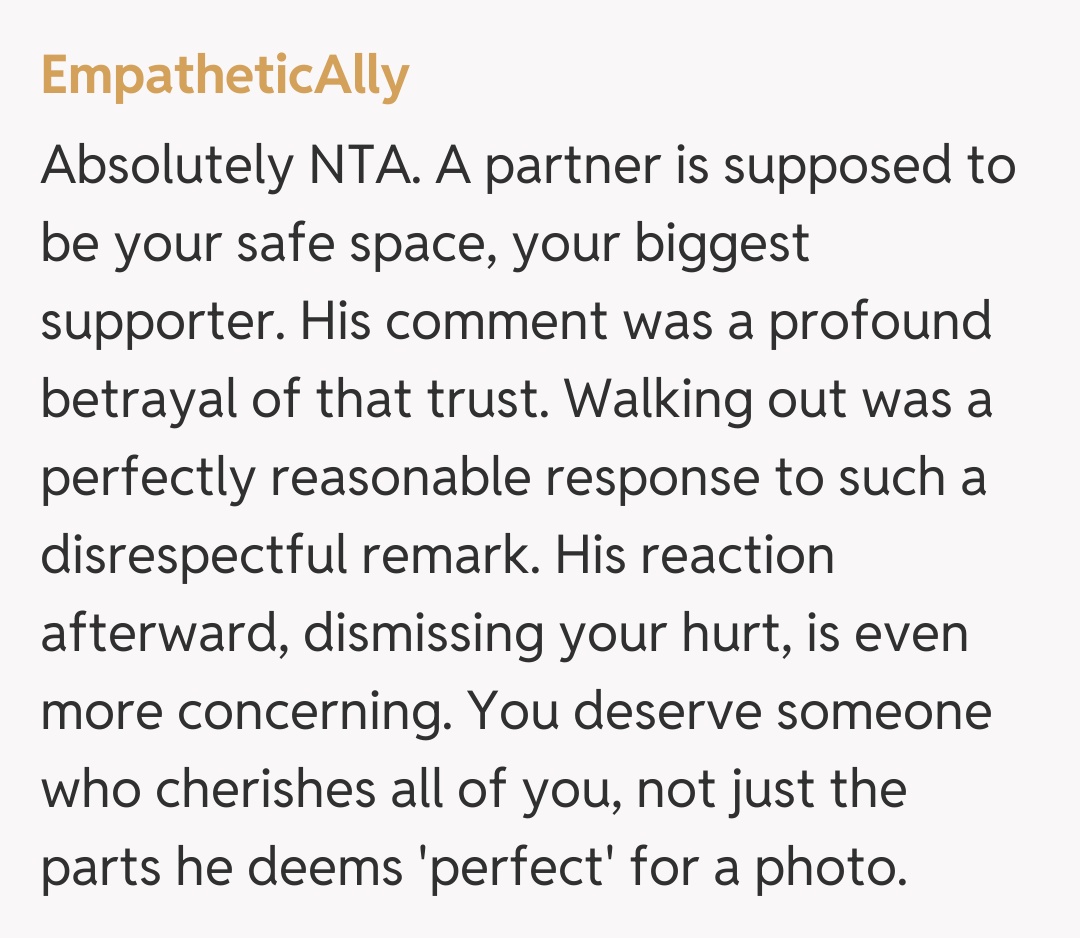Image resolution: width=1080 pixels, height=938 pixels.
Task: Open the EmpatheticAlly user profile
Action: [225, 77]
